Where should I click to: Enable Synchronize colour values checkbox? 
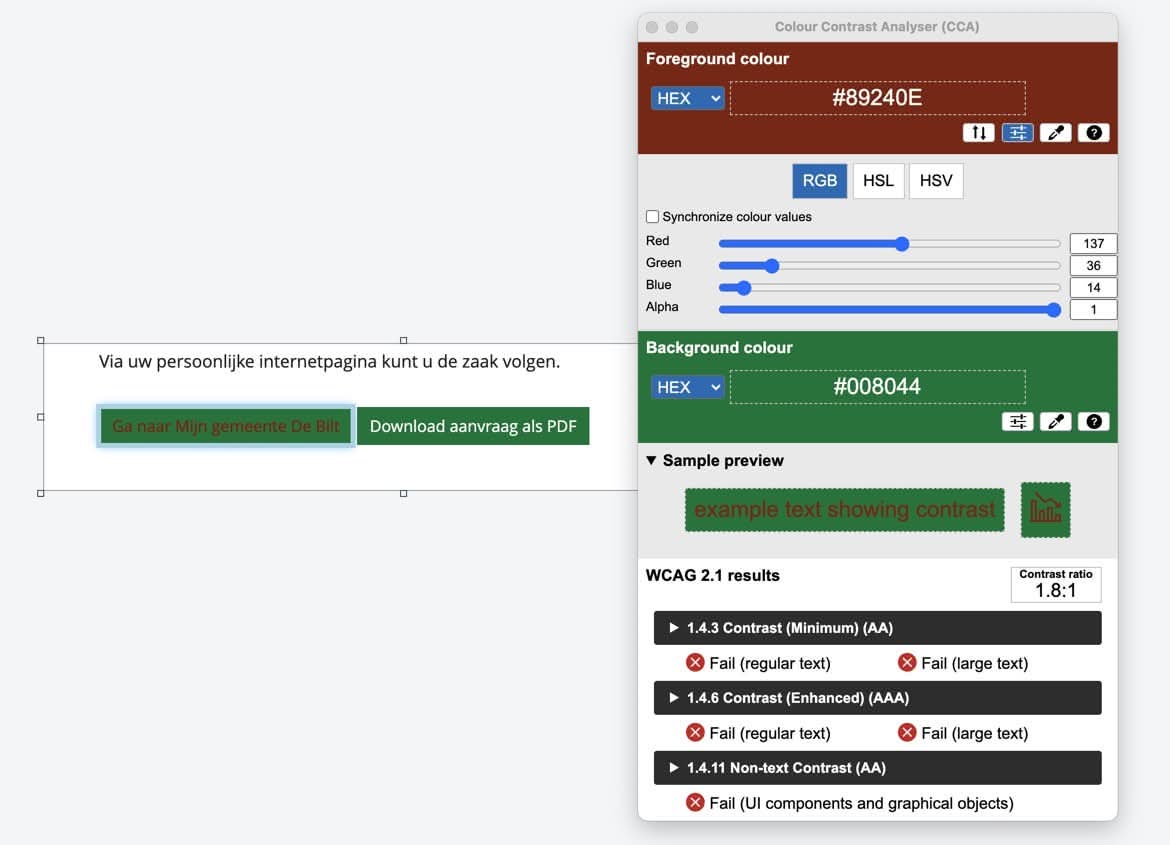pos(653,217)
